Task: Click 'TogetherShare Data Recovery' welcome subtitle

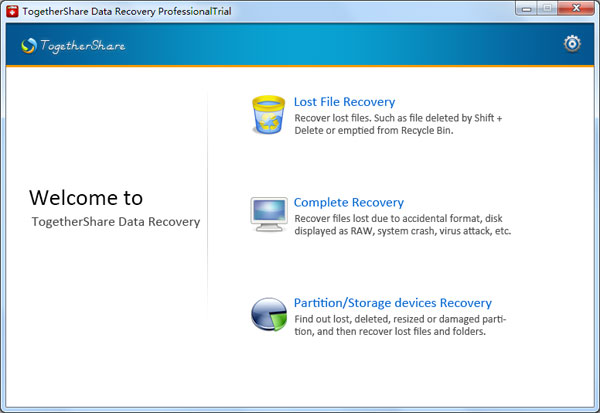Action: click(x=116, y=222)
